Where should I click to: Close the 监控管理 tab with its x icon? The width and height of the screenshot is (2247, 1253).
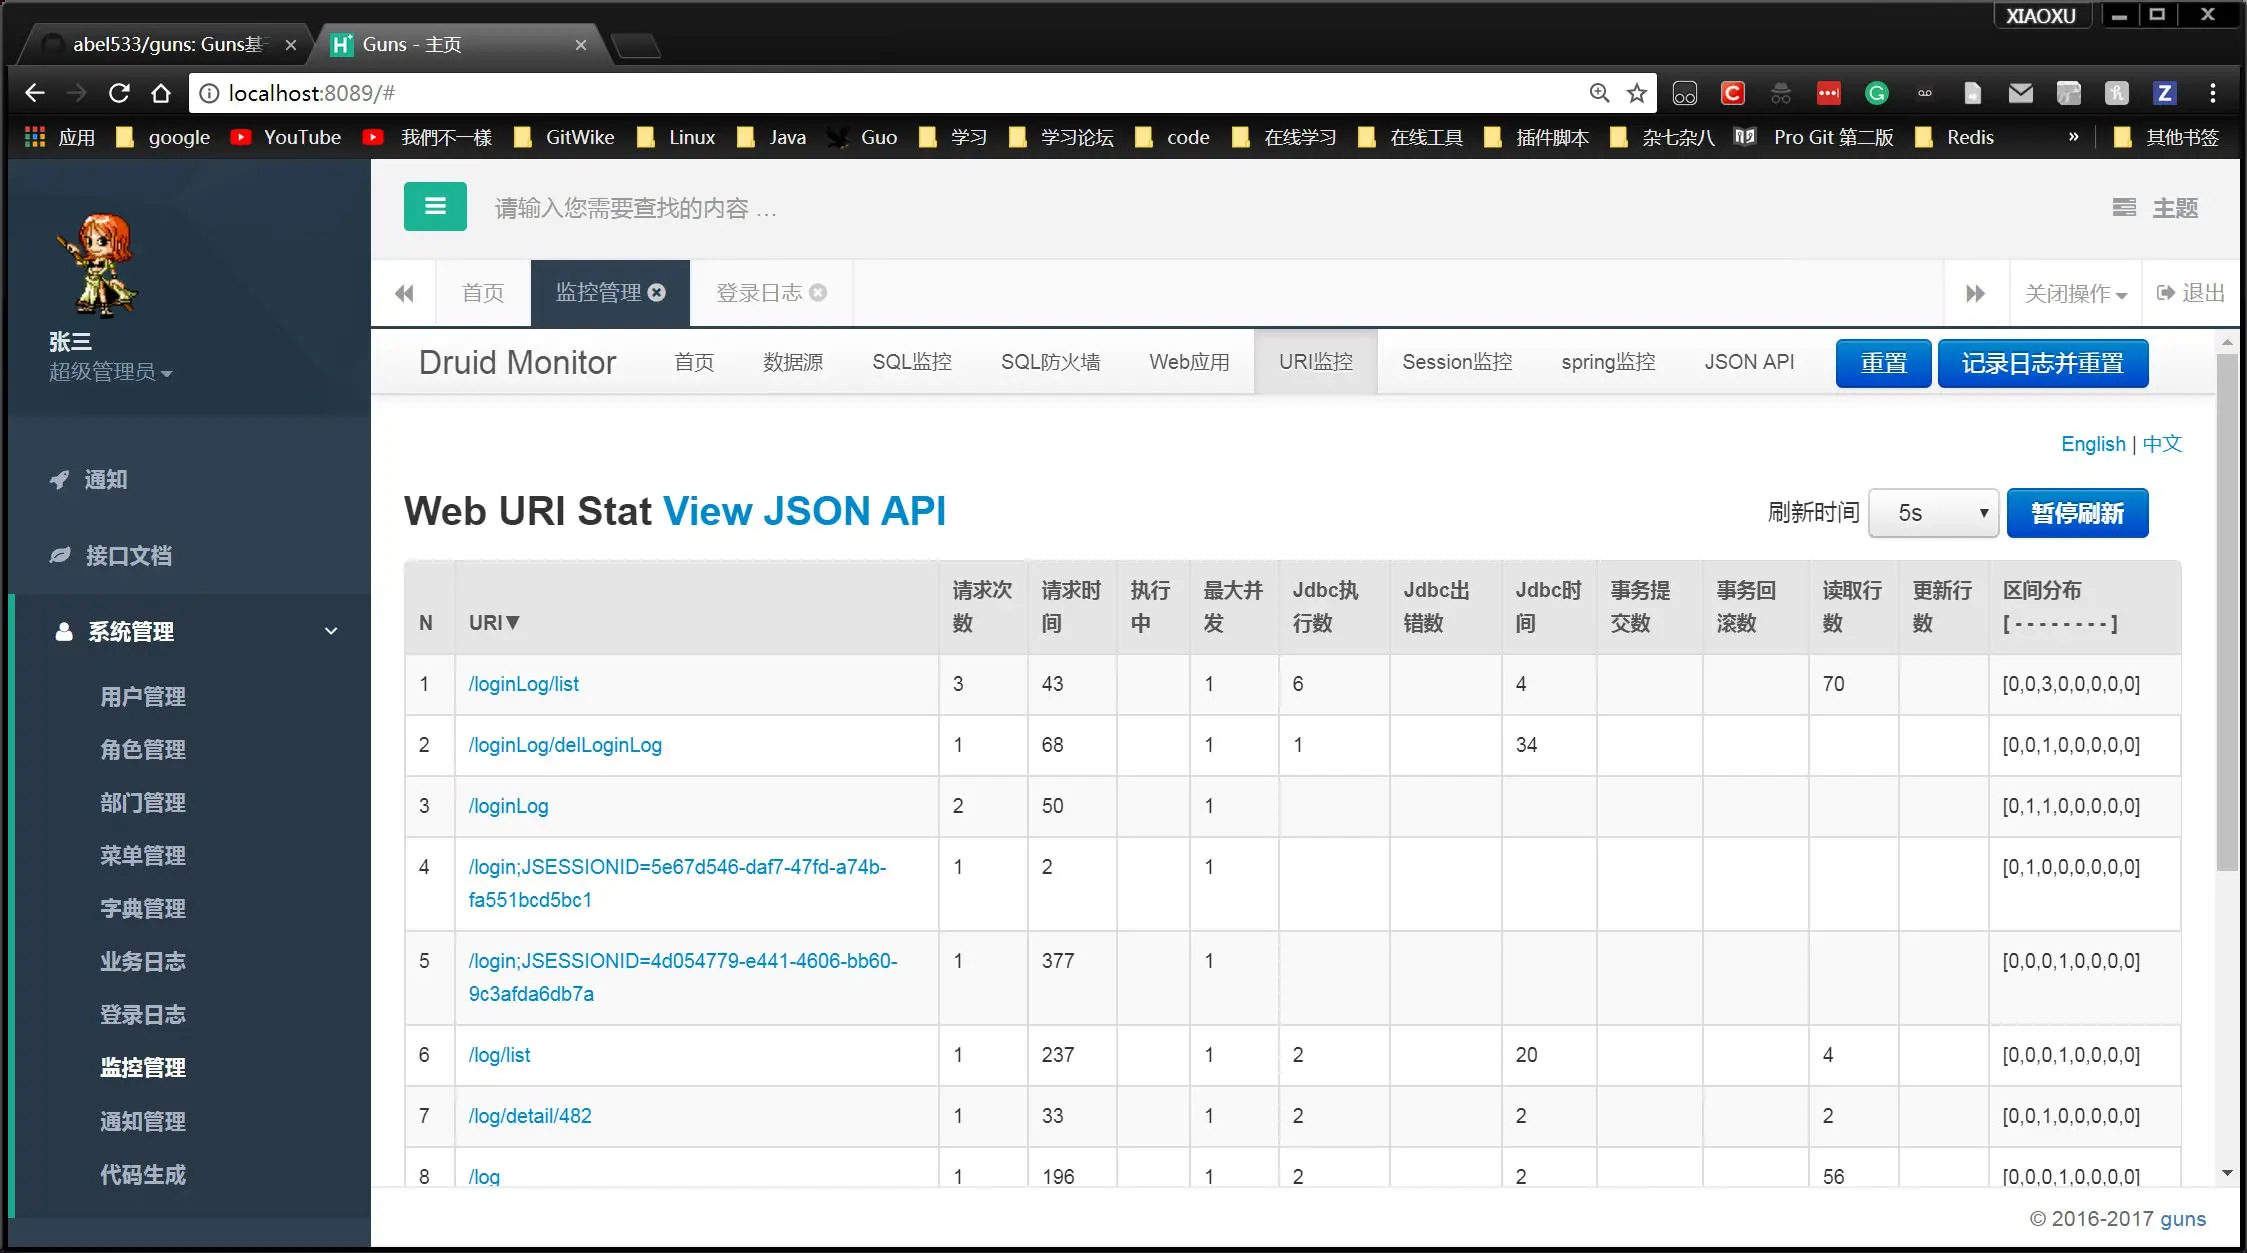coord(657,292)
